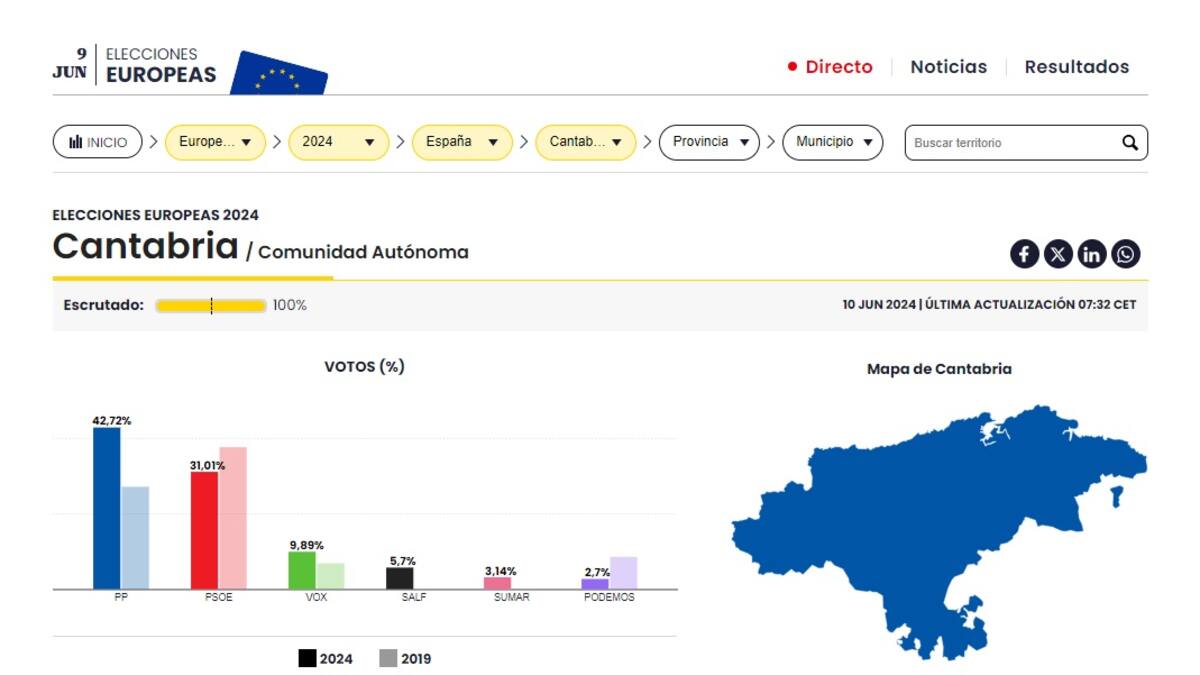Toggle the 2019 legend series
The image size is (1200, 675).
tap(405, 659)
